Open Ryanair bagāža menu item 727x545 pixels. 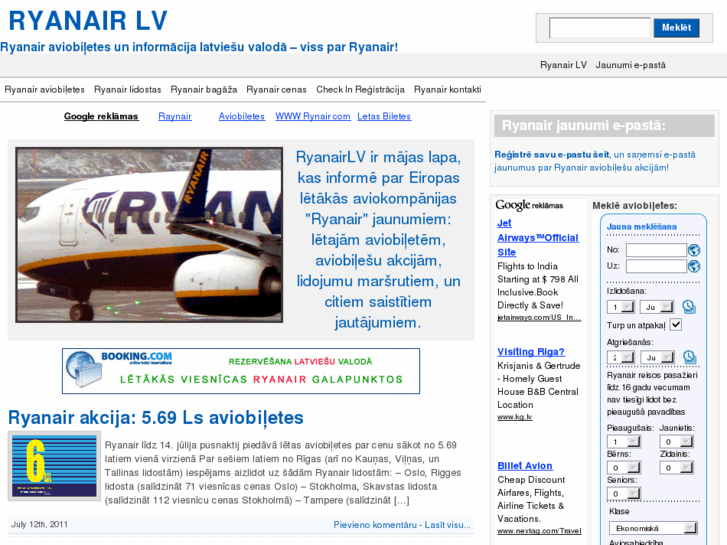204,90
